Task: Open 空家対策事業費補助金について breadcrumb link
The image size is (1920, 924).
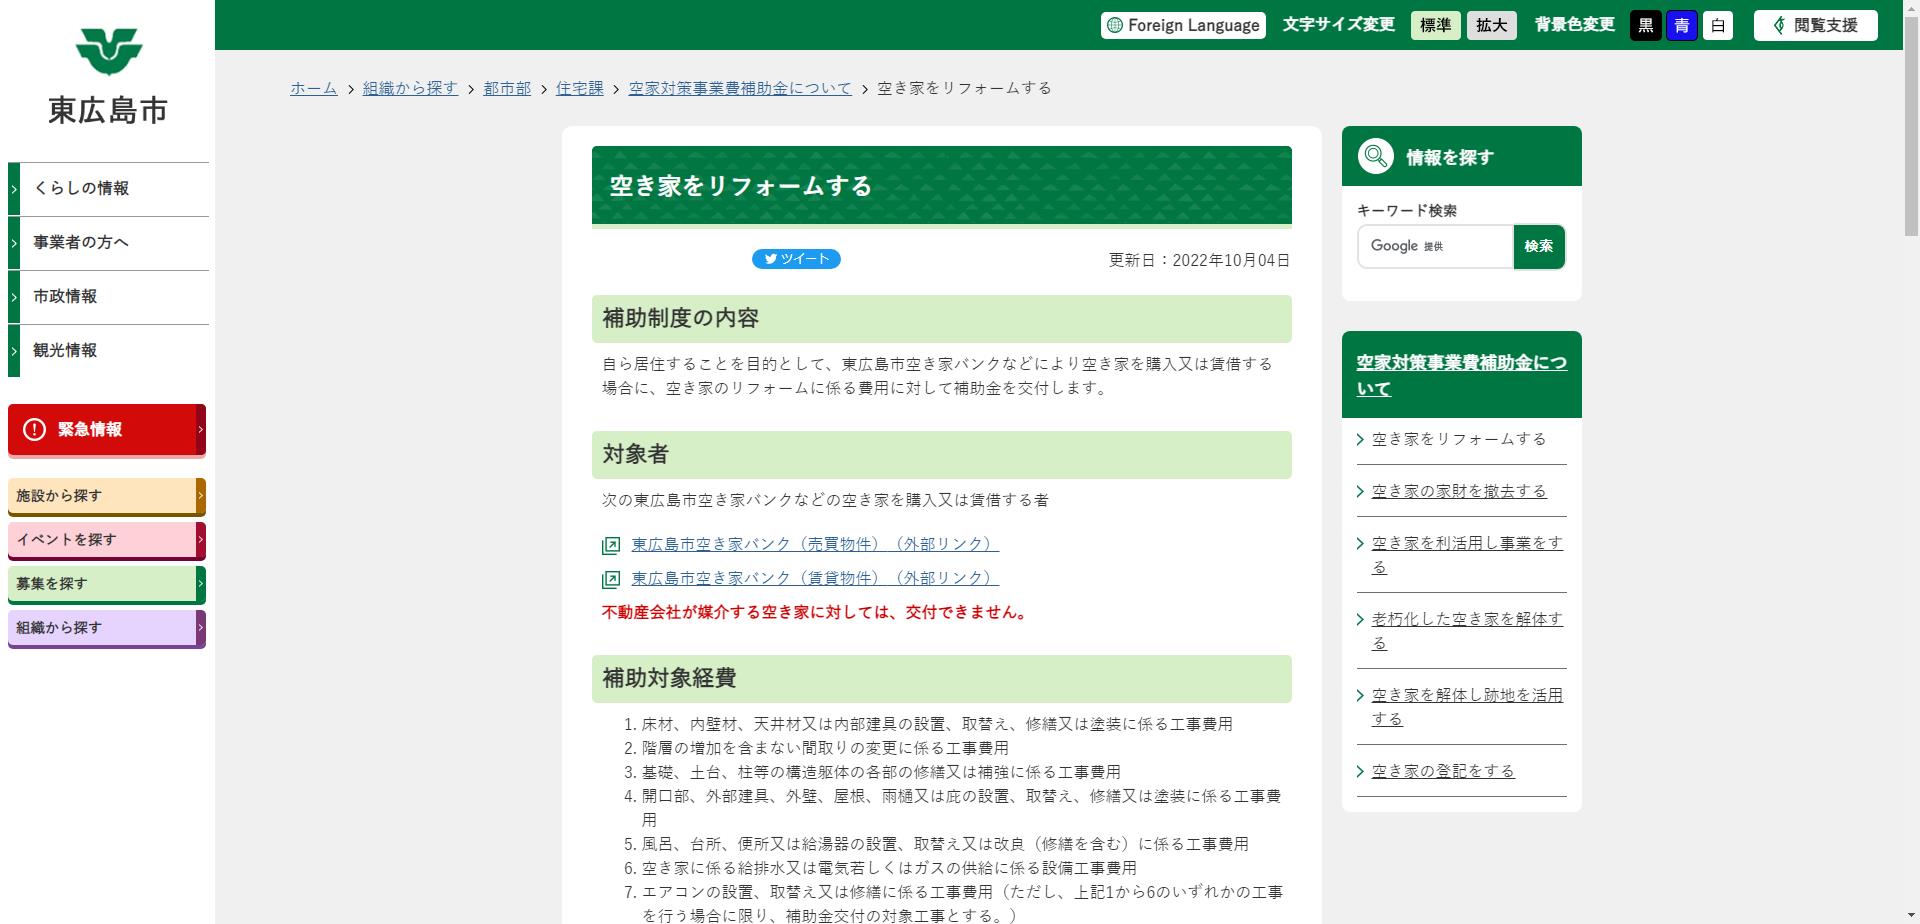Action: click(740, 88)
